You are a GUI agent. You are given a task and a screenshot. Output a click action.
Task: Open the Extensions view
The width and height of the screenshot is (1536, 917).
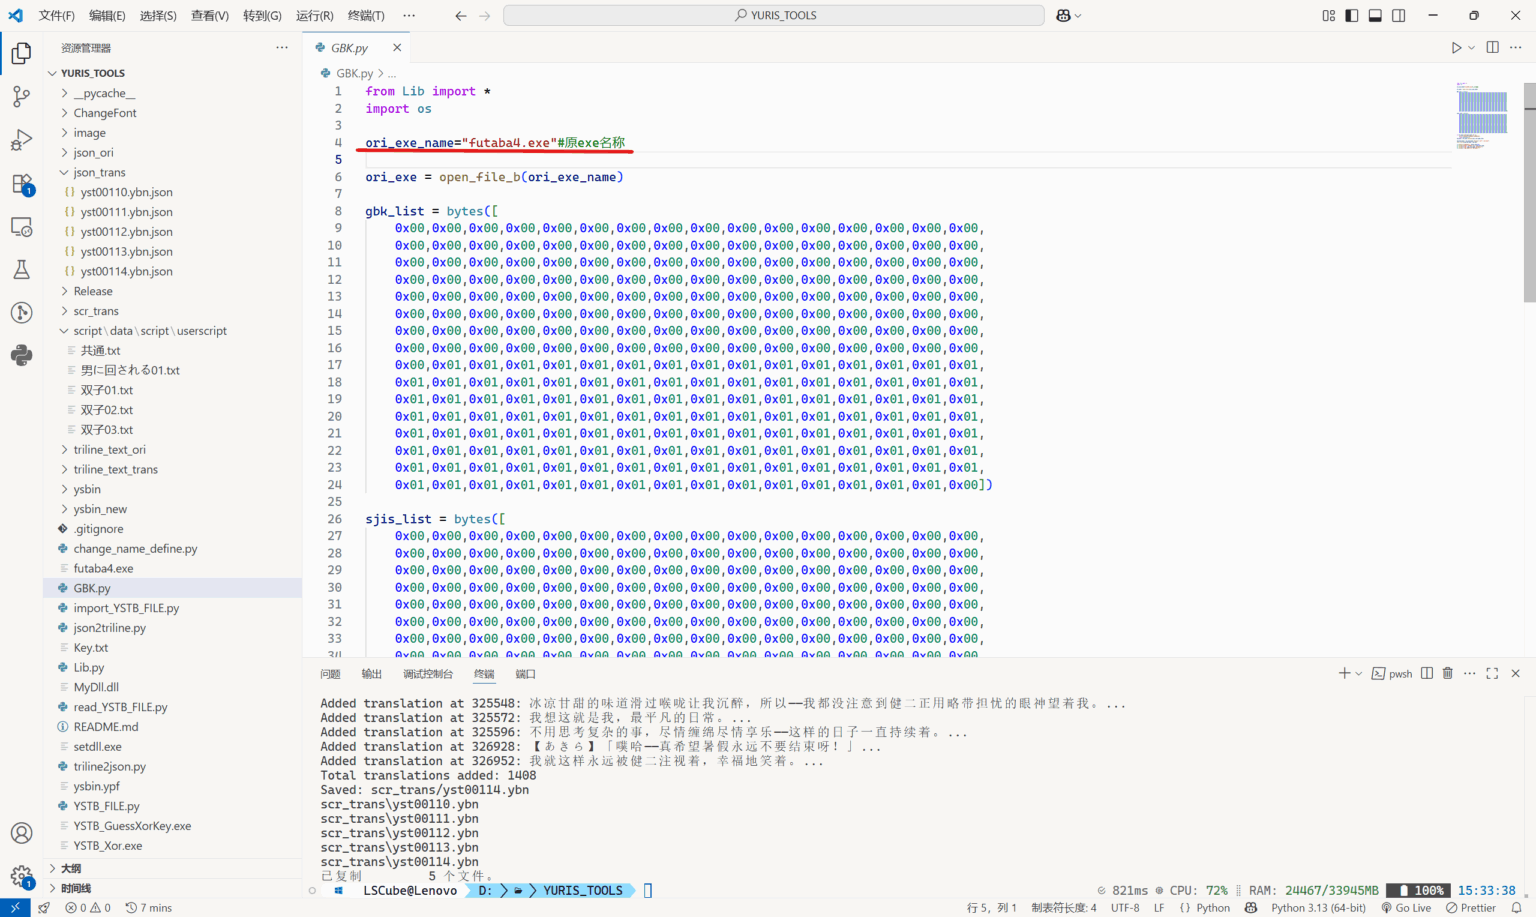(21, 184)
